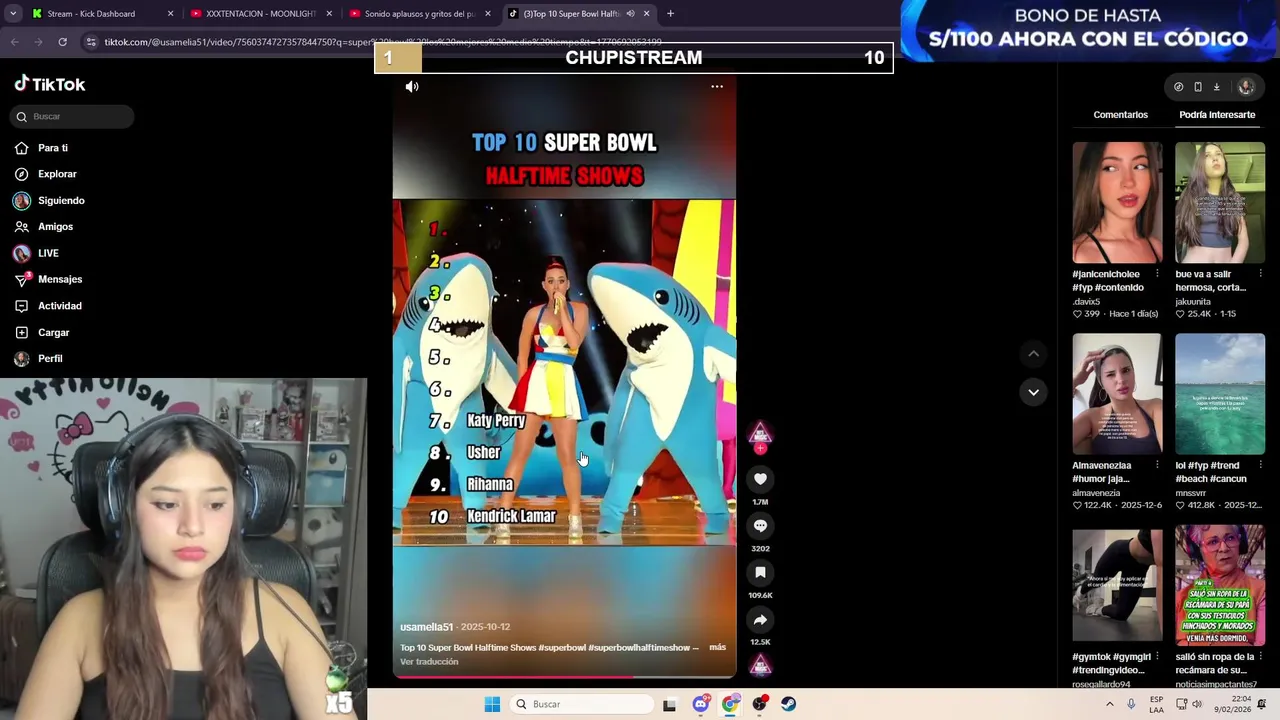Image resolution: width=1280 pixels, height=720 pixels.
Task: Open the creator avatar above the like button
Action: point(760,434)
